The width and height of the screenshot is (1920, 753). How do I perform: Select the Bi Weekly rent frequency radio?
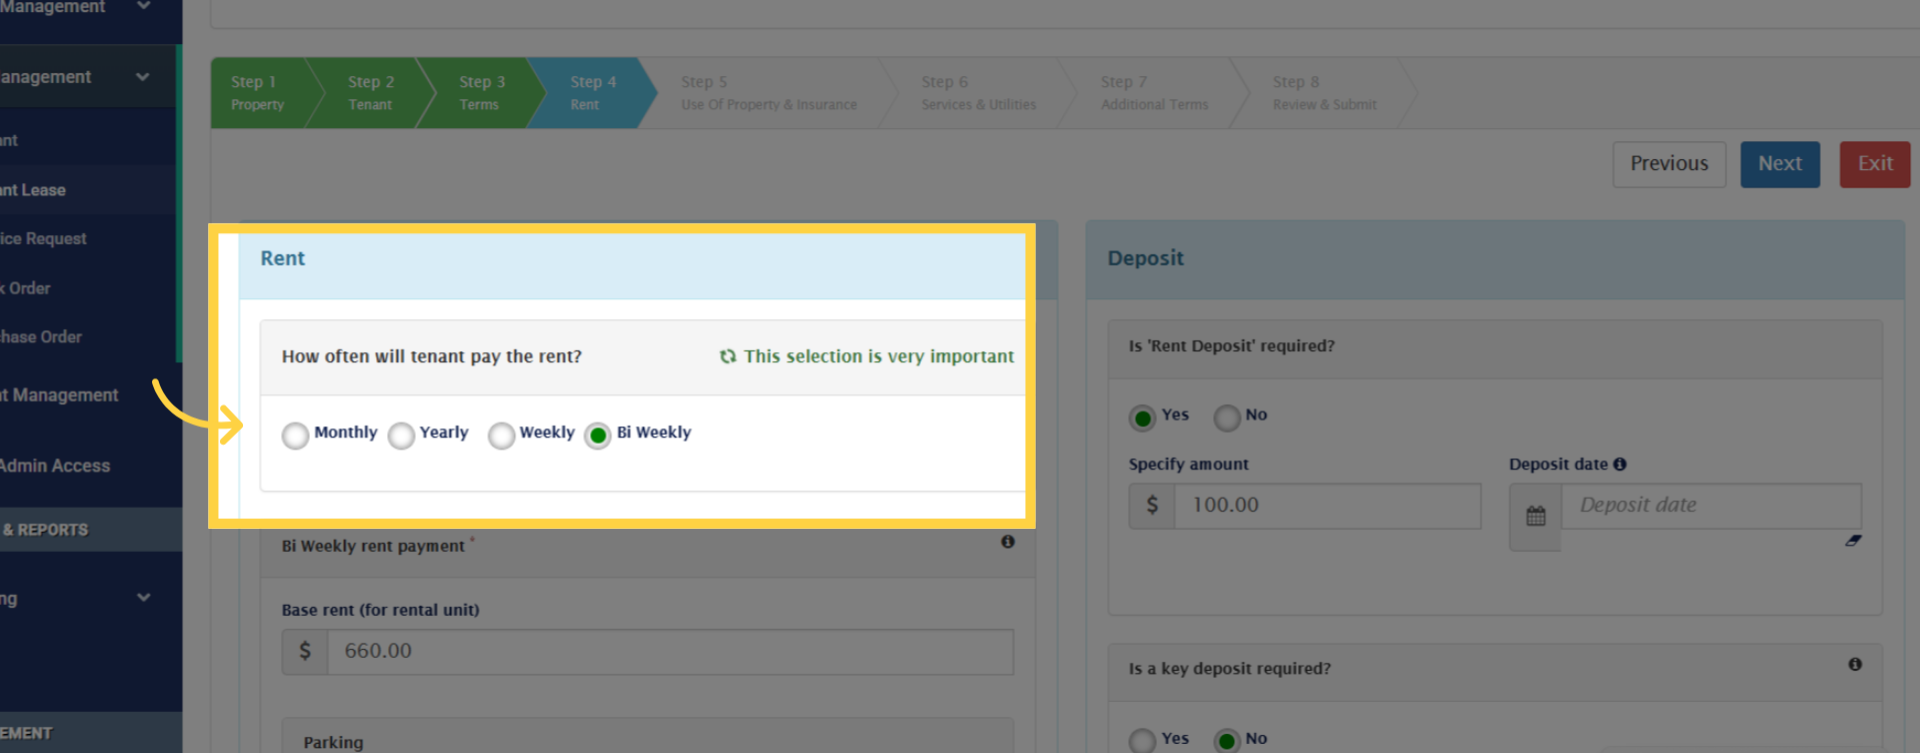click(x=598, y=436)
